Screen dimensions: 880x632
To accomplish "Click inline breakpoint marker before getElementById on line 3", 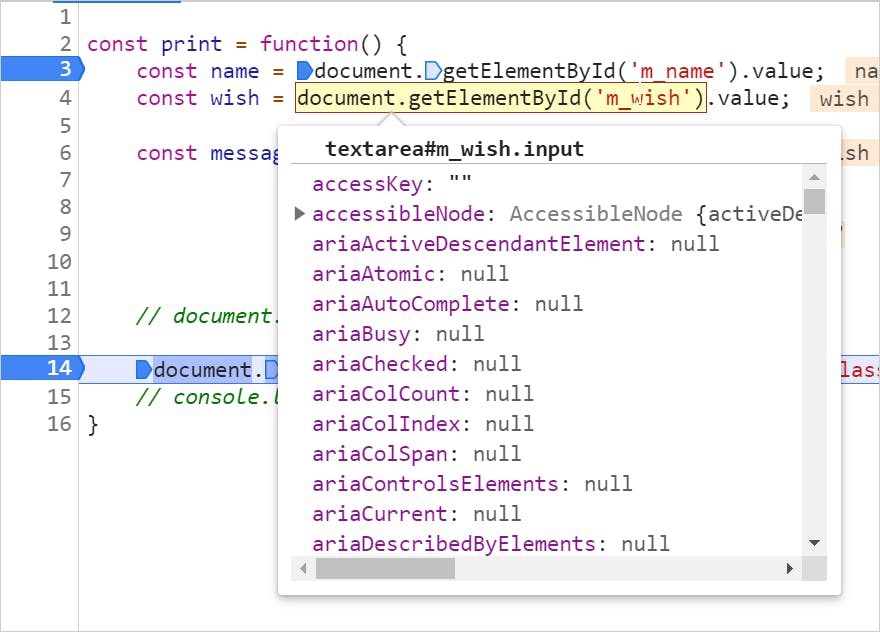I will (x=433, y=71).
